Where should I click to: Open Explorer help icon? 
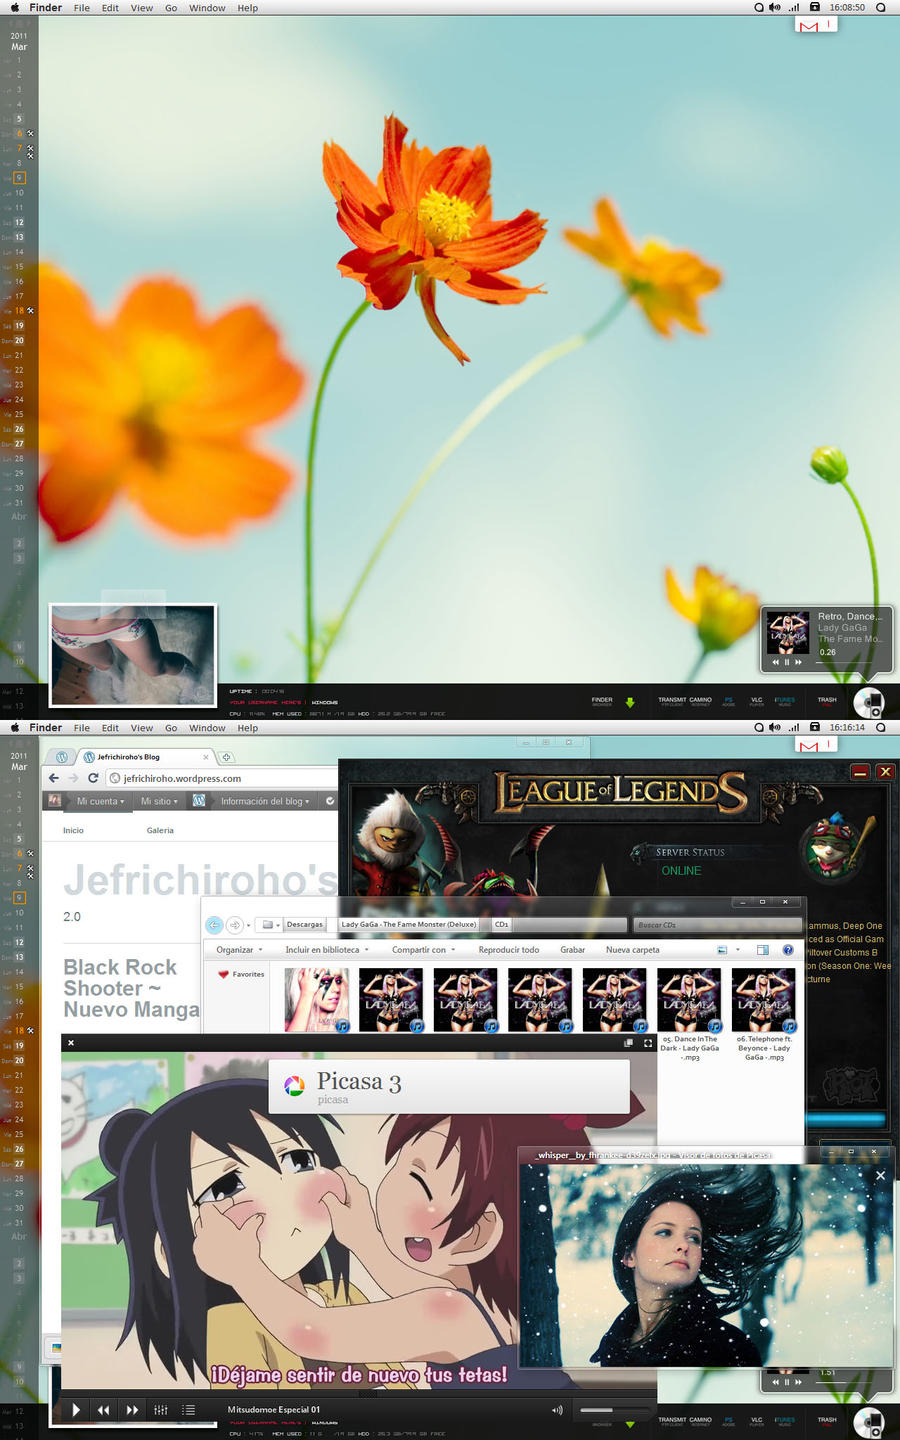point(788,950)
